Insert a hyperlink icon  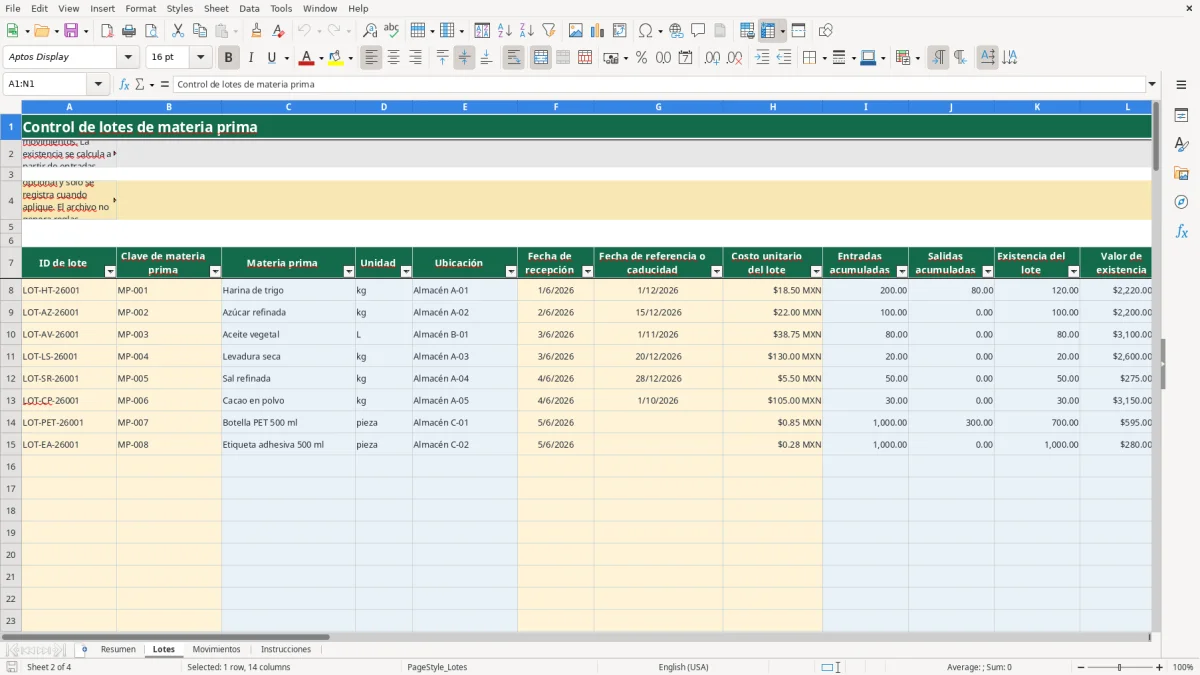676,31
